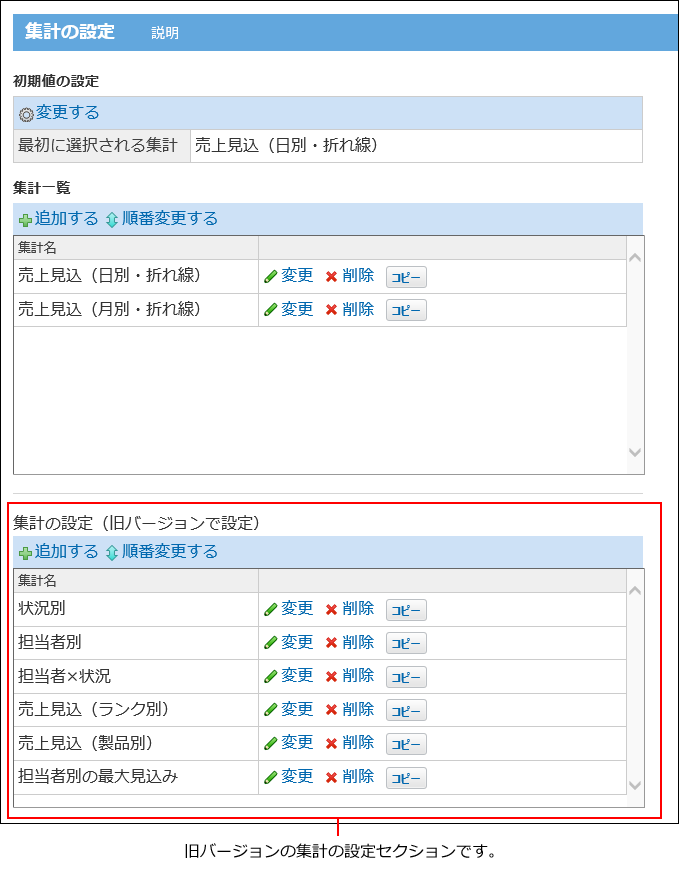Click 追加する in the 旧バージョン section
Screen dimensions: 679x870
[x=66, y=552]
